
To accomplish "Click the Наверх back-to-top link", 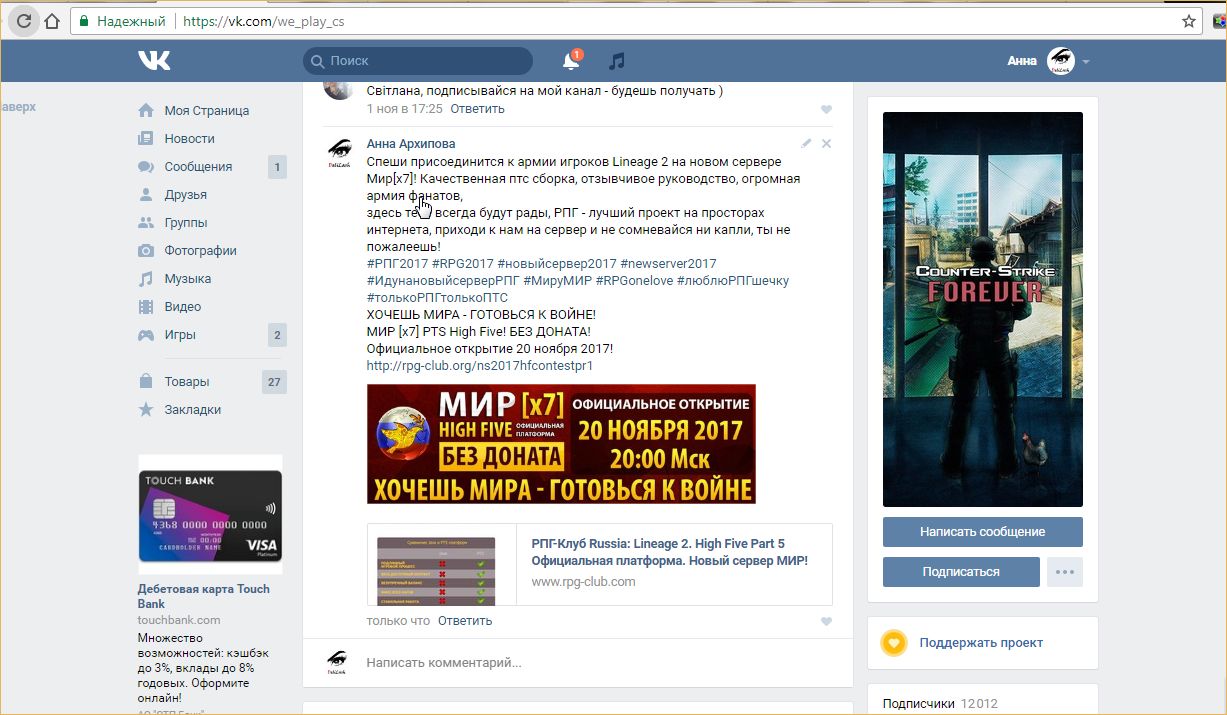I will [x=18, y=106].
